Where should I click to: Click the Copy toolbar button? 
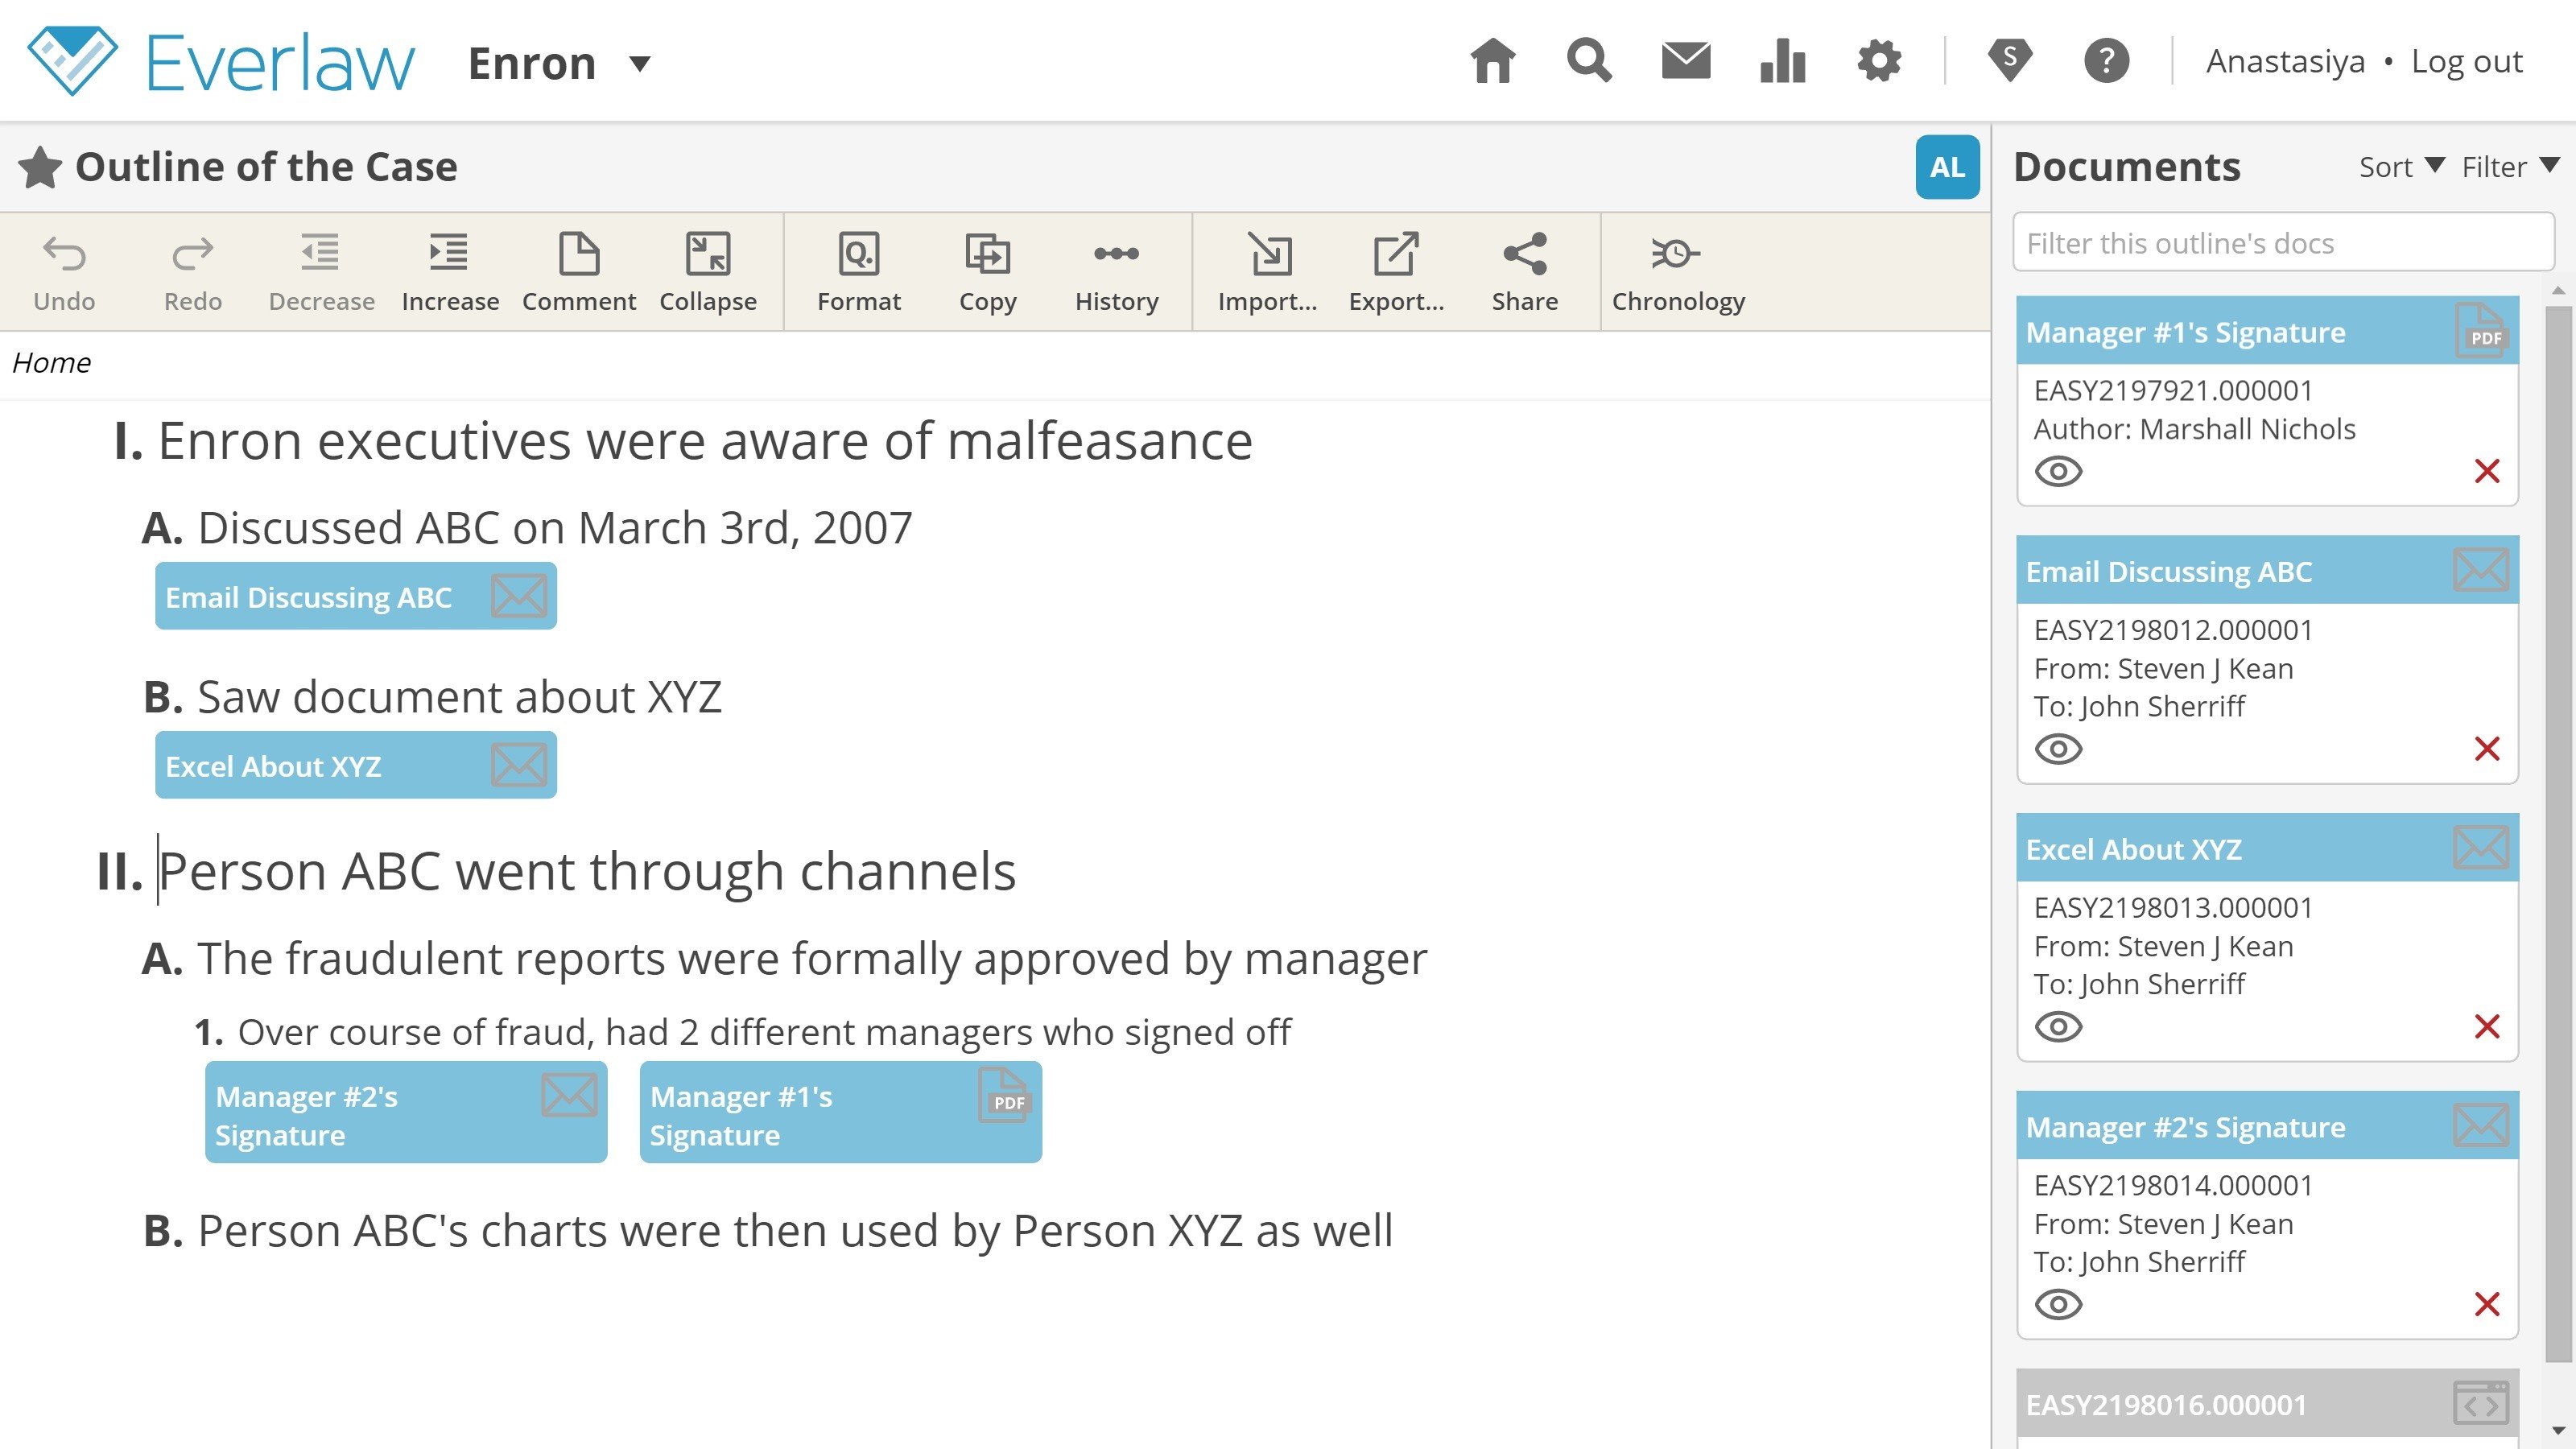pyautogui.click(x=988, y=272)
